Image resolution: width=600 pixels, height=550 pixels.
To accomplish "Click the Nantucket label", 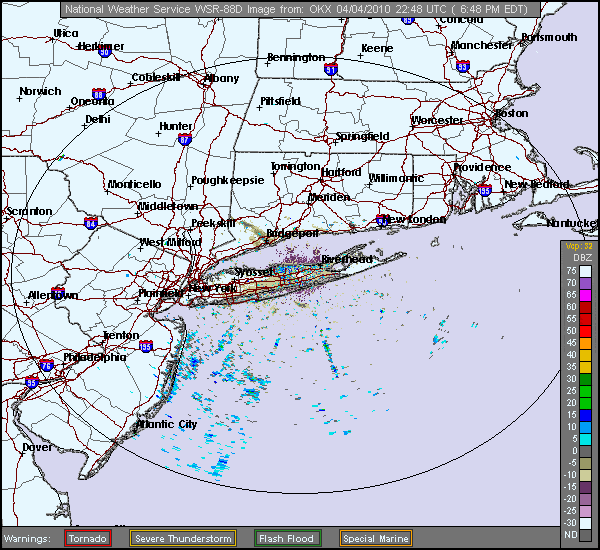I will pos(571,223).
